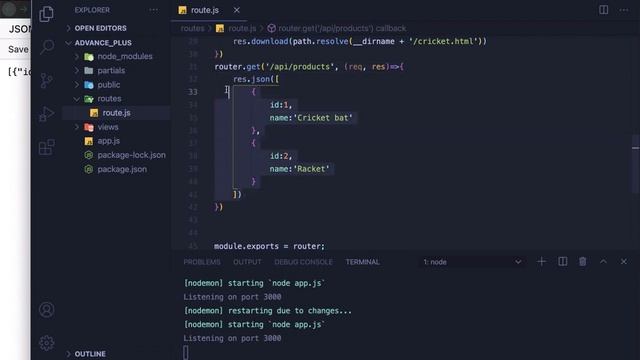This screenshot has width=640, height=360.
Task: Open package.json from the file tree
Action: (122, 169)
